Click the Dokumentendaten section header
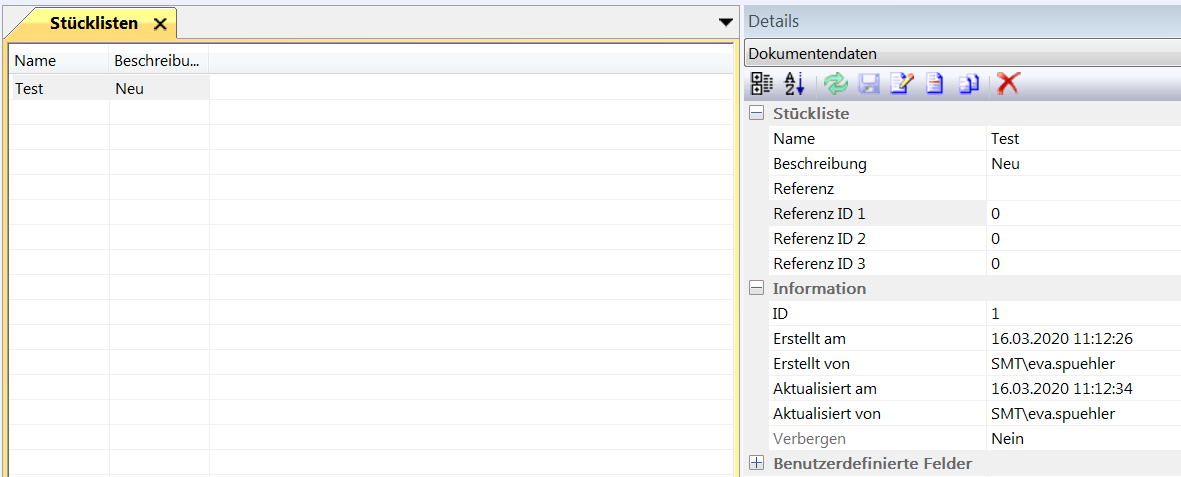 tap(960, 54)
